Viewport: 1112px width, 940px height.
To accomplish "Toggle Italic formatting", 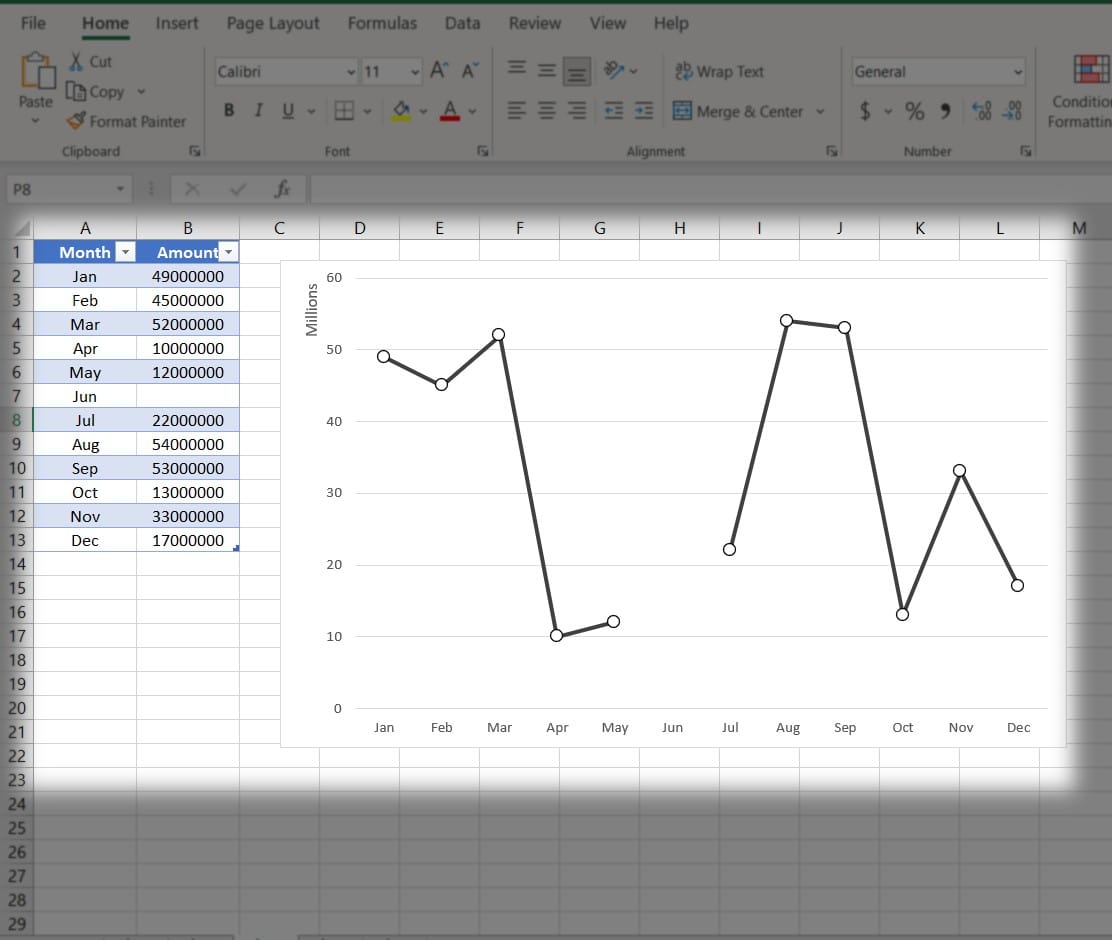I will pos(258,111).
